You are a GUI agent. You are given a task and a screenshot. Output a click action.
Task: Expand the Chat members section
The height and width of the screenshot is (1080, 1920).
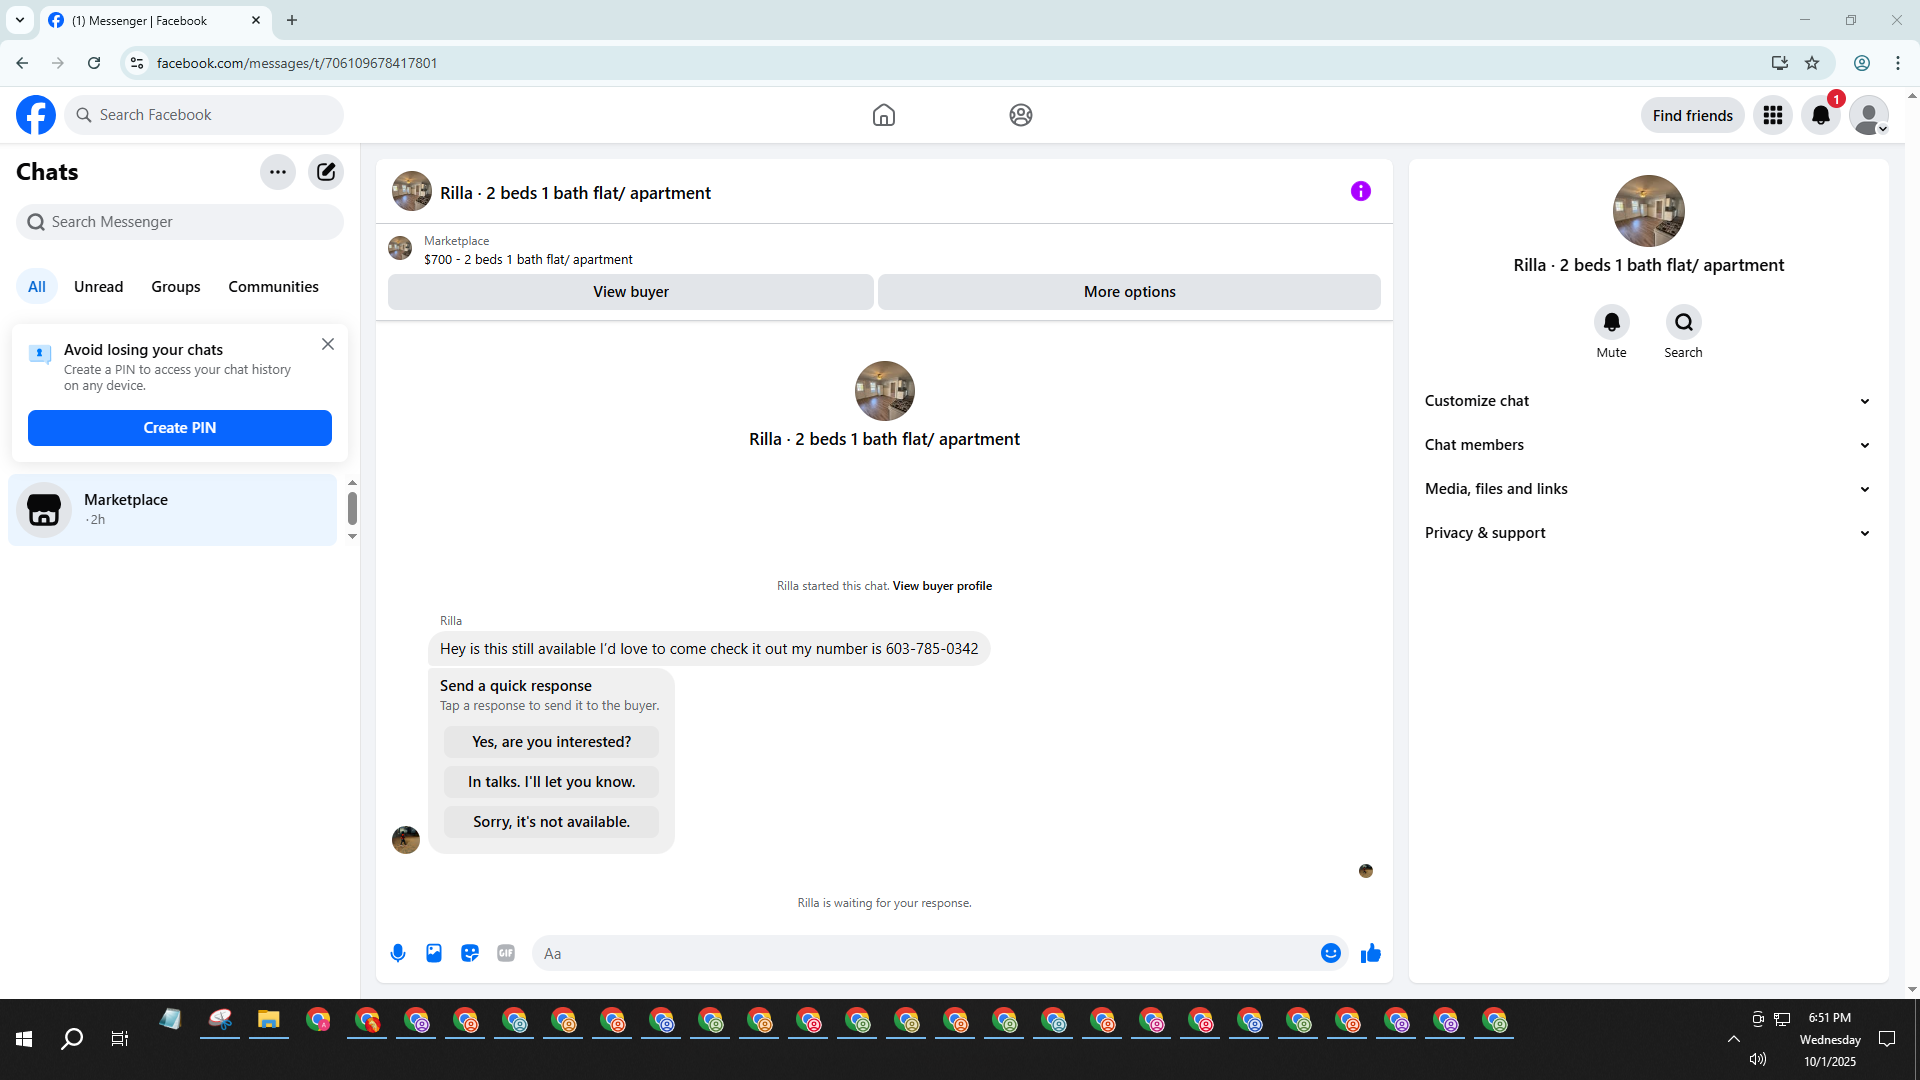click(x=1648, y=445)
